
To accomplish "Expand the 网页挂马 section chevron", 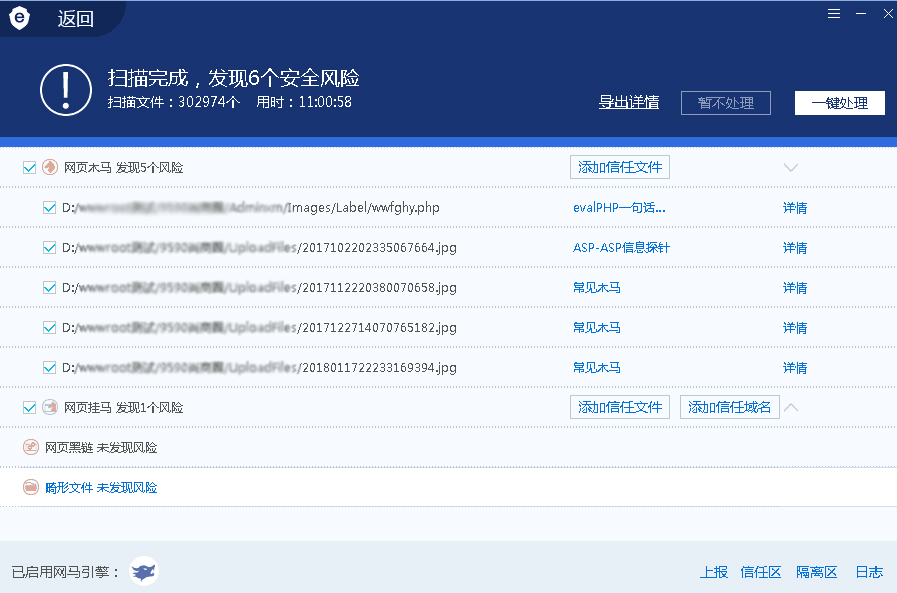I will (x=791, y=408).
